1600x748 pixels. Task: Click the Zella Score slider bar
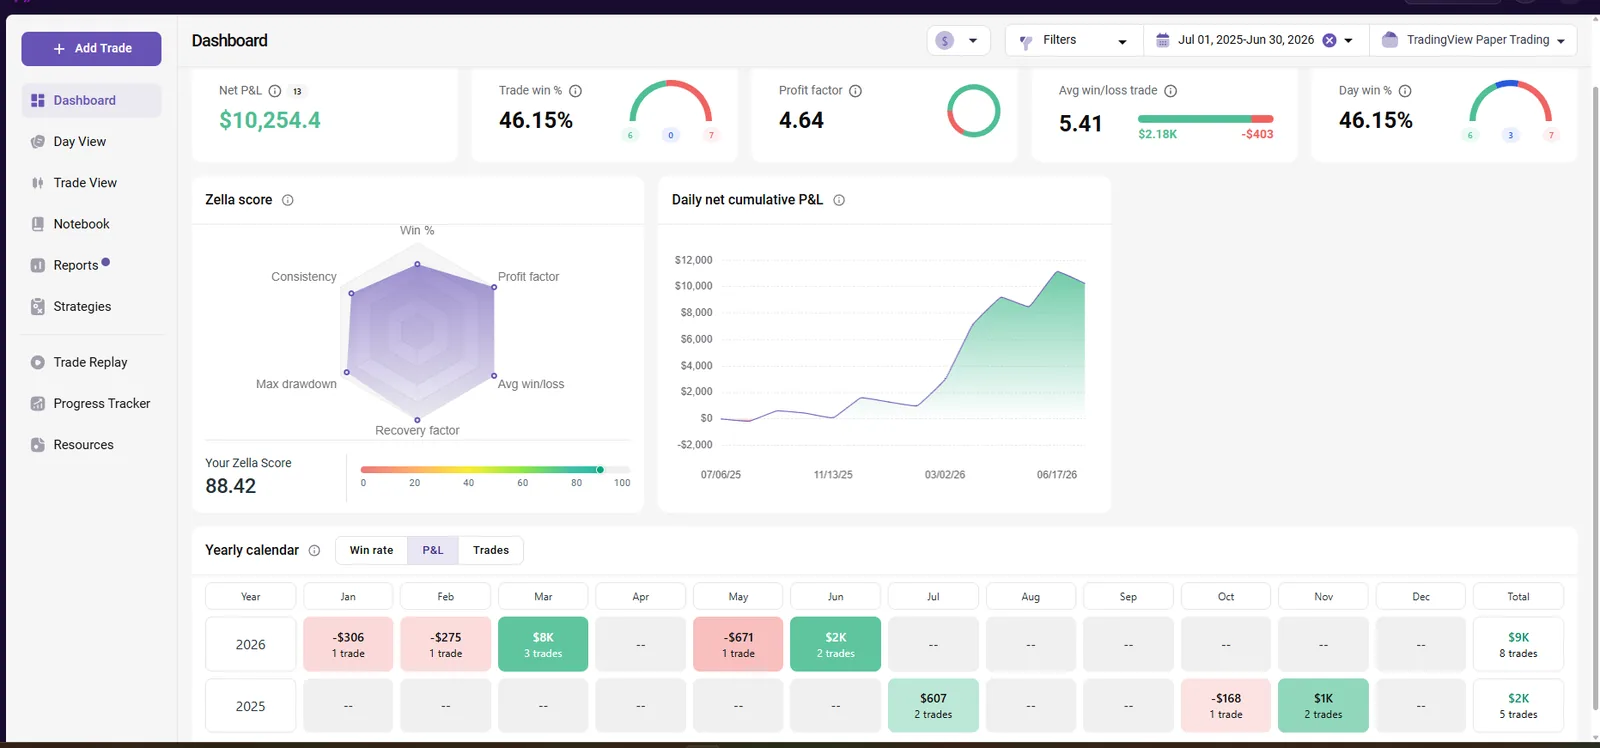coord(495,469)
